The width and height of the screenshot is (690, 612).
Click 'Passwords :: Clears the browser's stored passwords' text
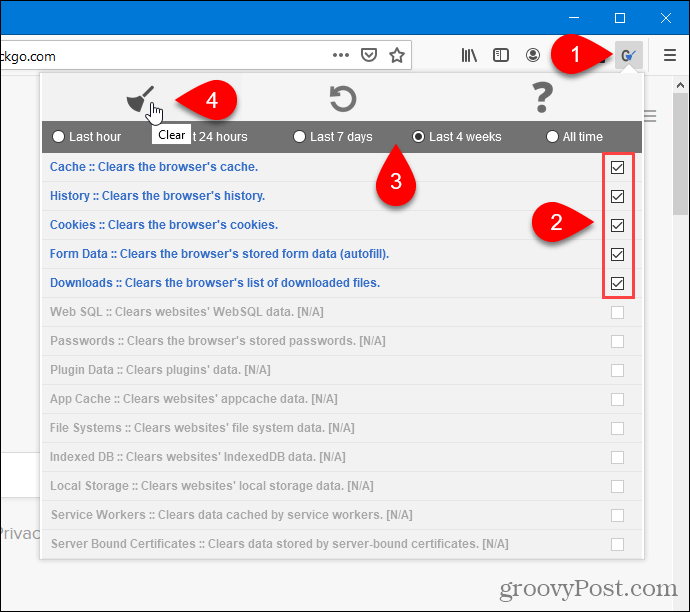(x=217, y=341)
